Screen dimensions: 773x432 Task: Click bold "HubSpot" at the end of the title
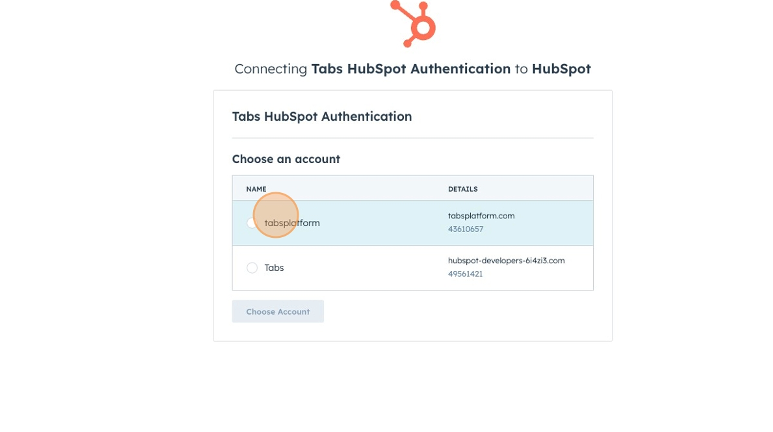click(561, 69)
